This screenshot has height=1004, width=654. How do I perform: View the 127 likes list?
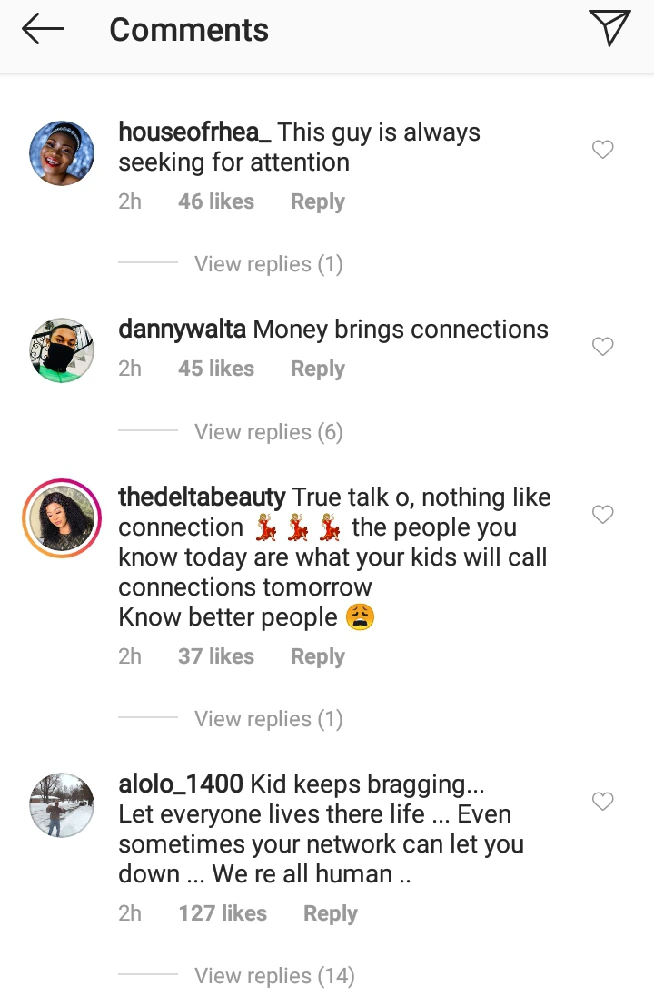[x=222, y=914]
